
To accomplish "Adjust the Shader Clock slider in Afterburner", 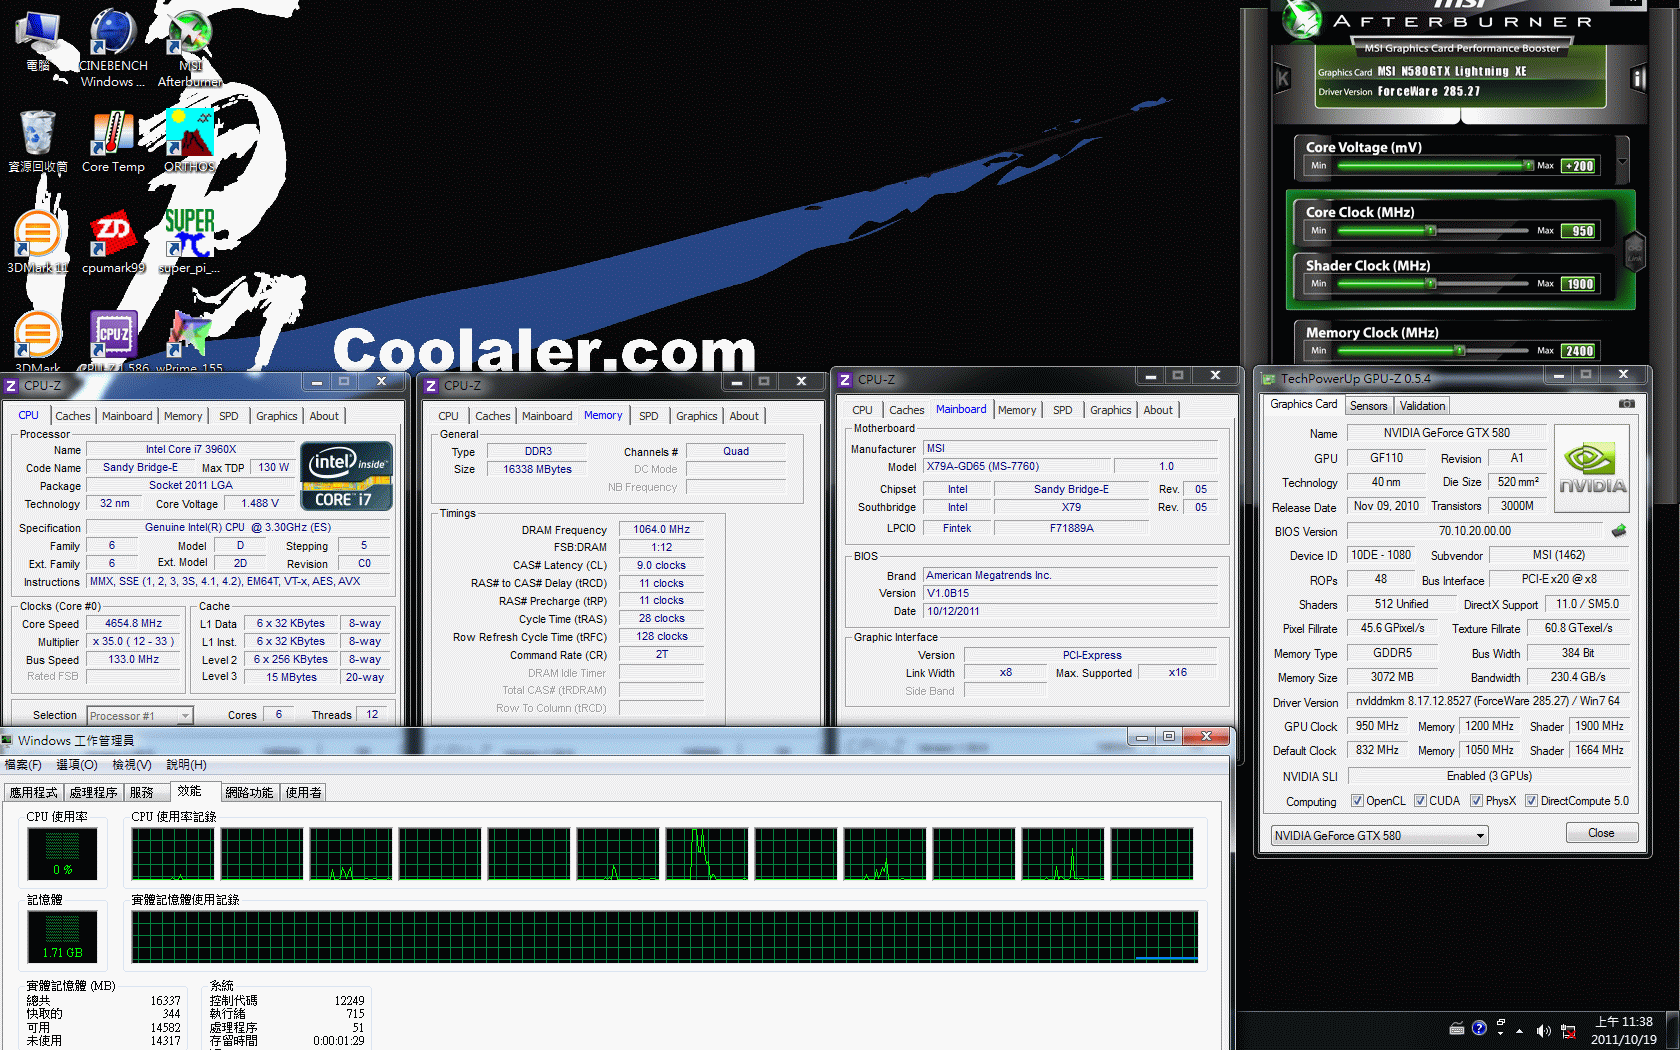I will (x=1433, y=284).
